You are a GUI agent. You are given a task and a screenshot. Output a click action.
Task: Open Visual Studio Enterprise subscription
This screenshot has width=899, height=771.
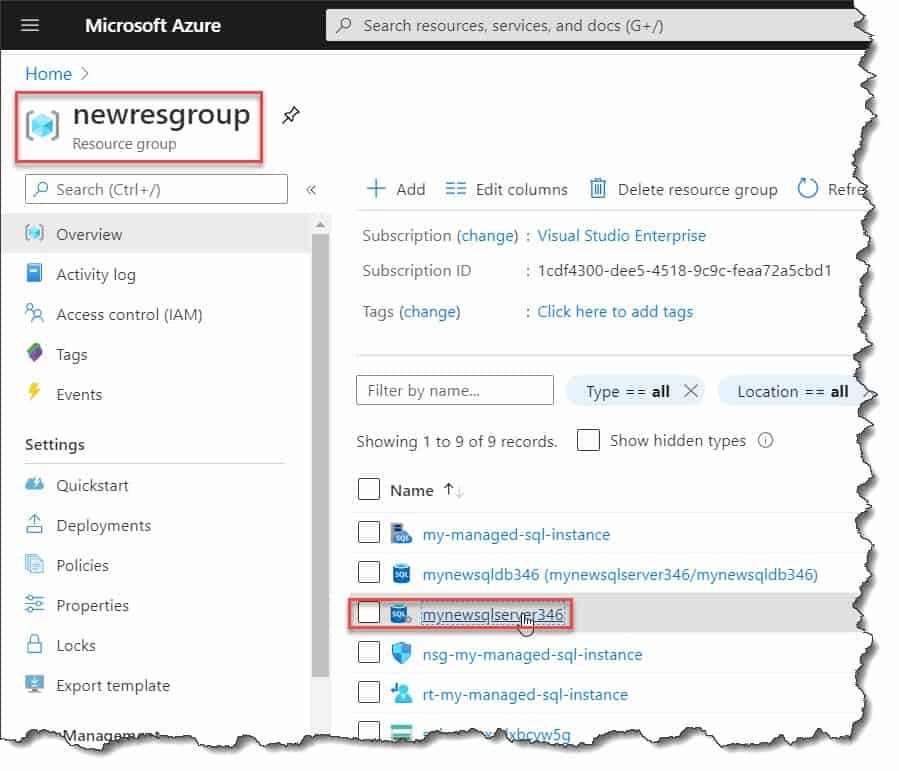point(622,236)
